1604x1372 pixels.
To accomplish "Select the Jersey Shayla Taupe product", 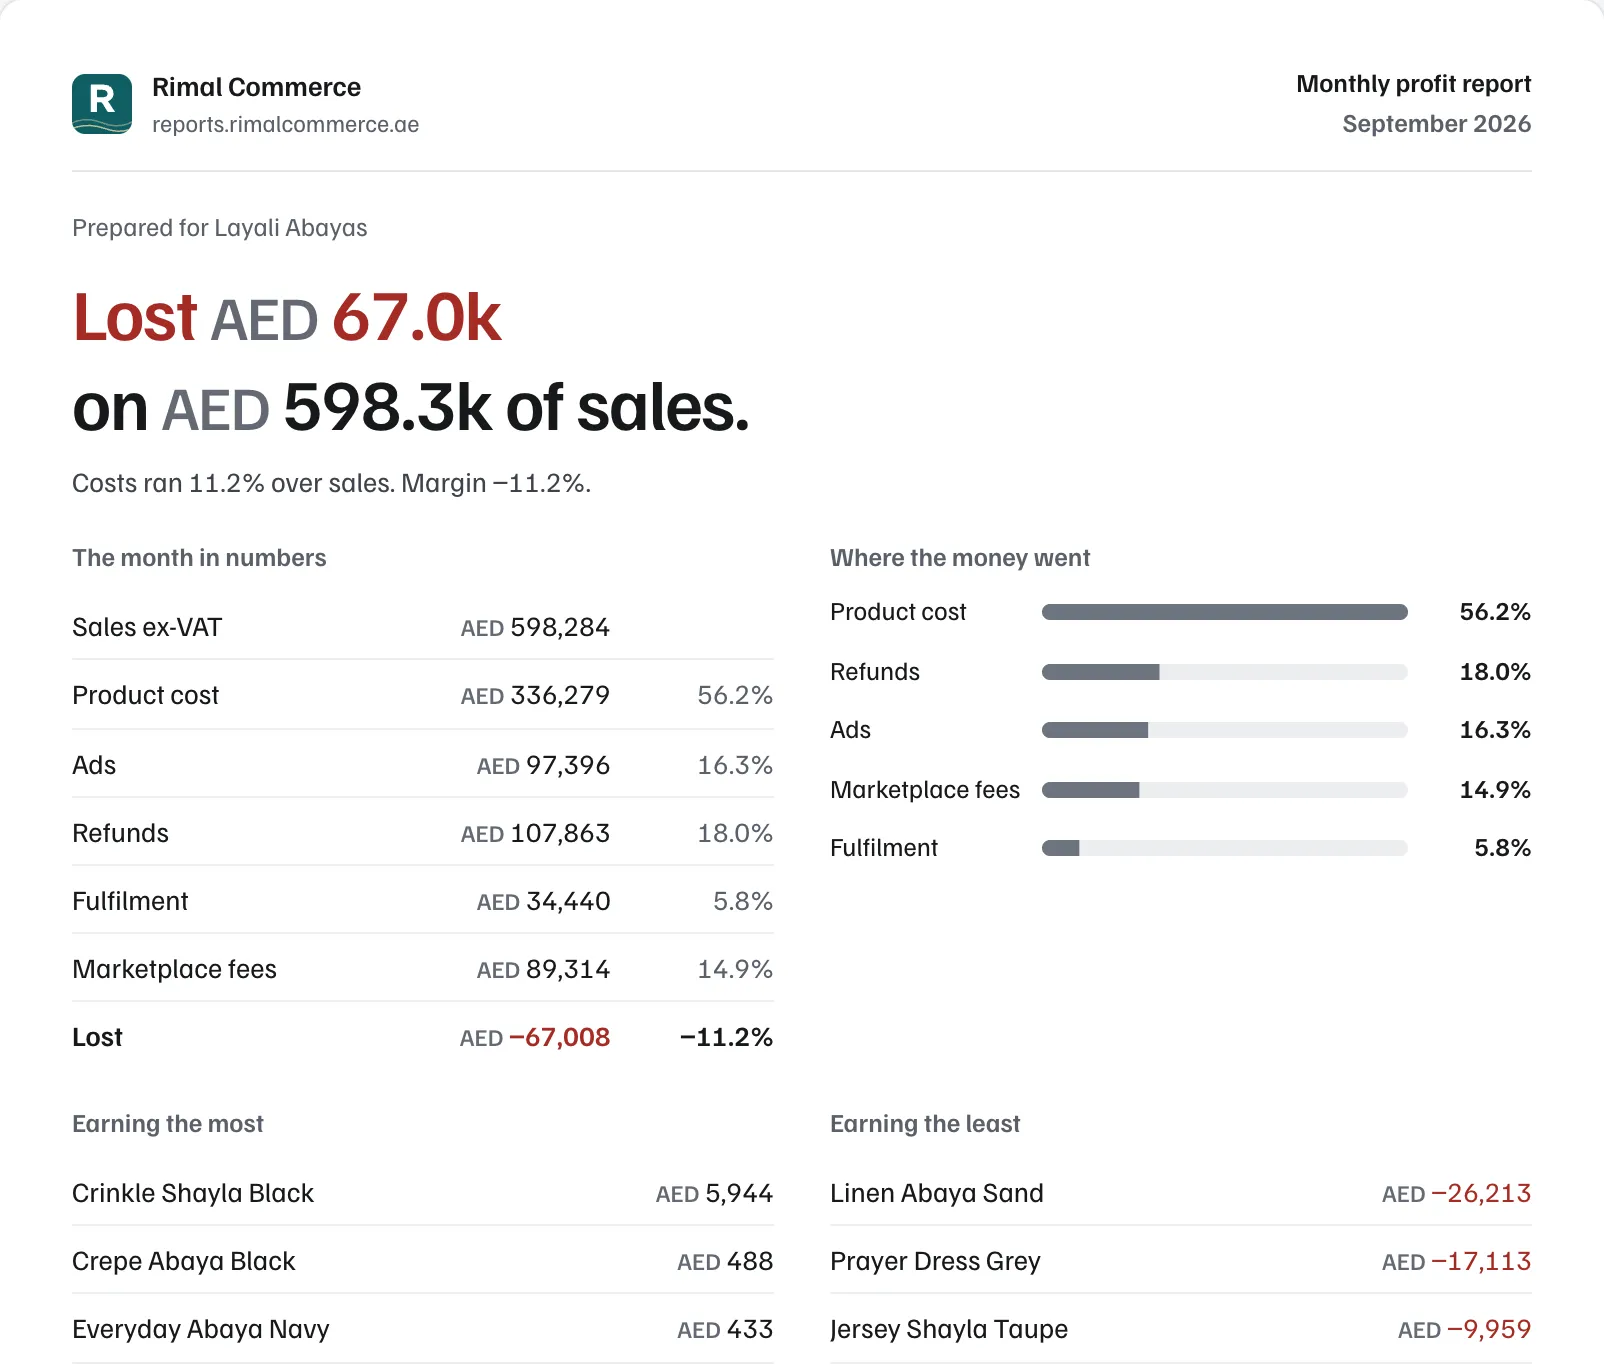I will 949,1330.
